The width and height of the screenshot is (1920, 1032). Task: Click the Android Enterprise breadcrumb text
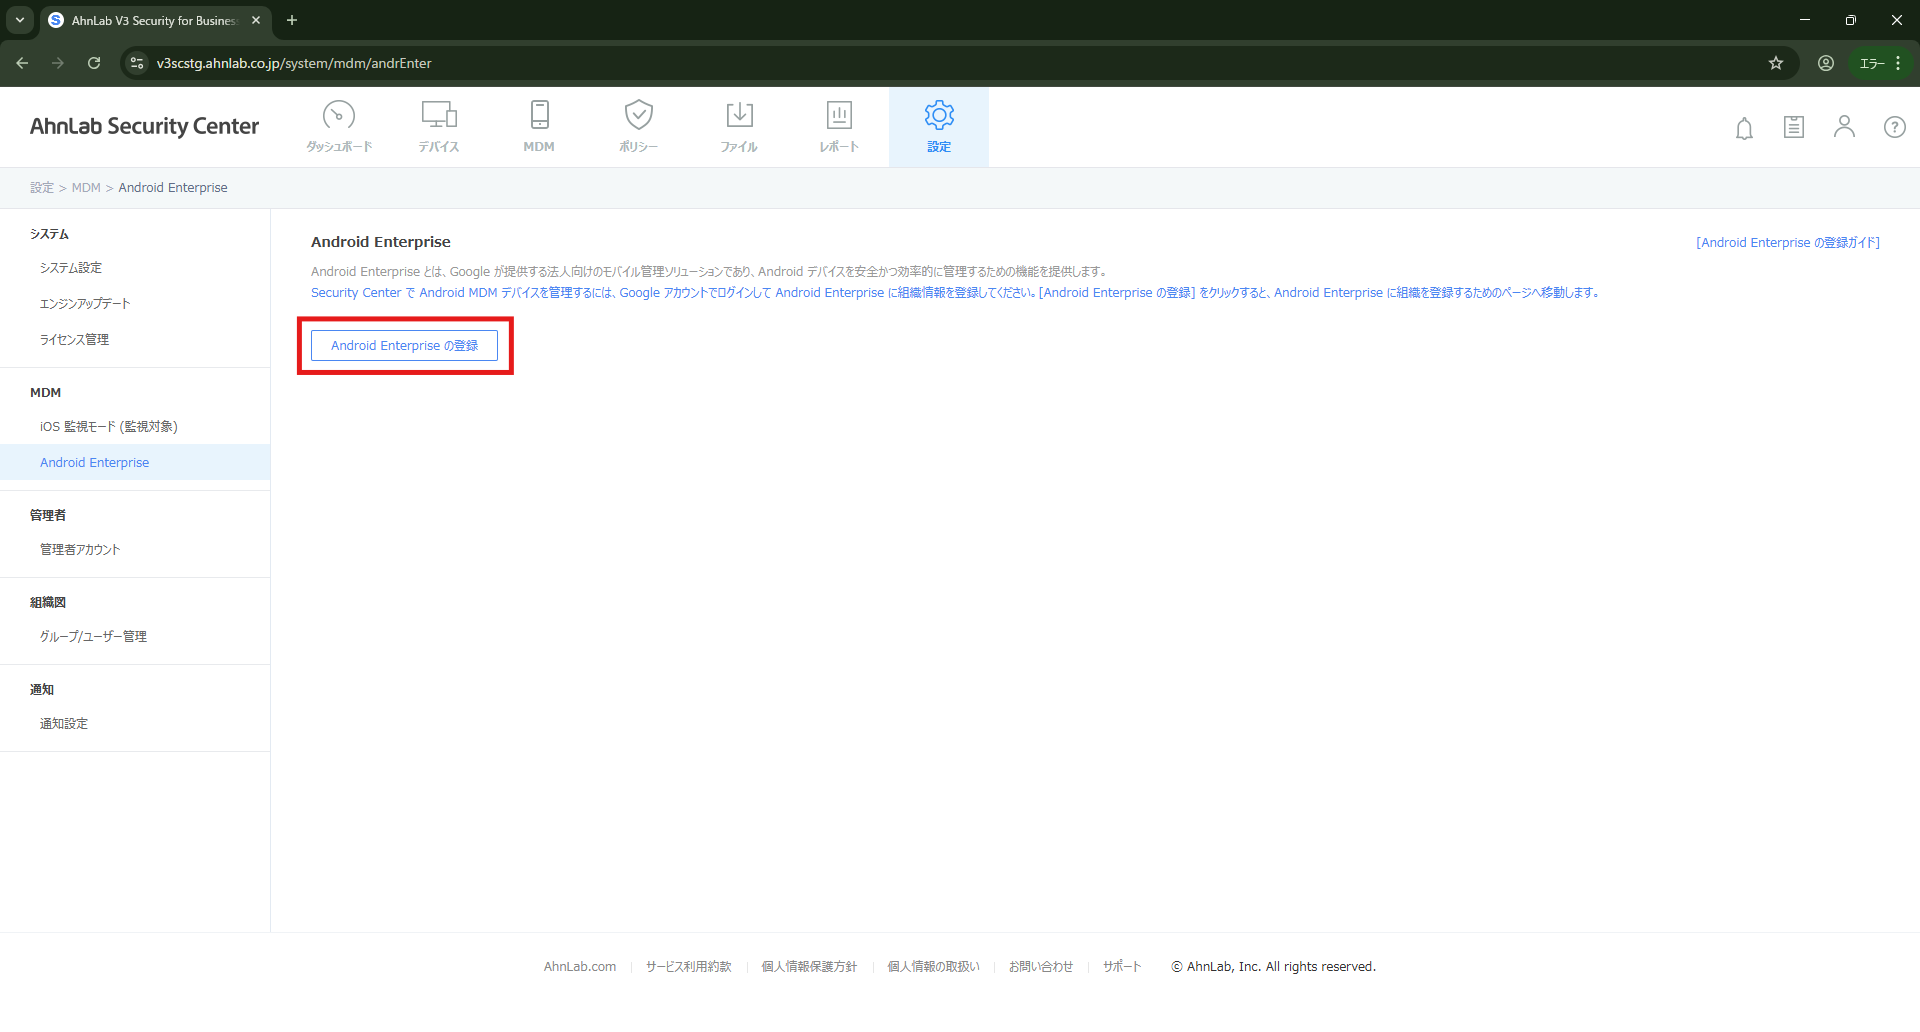click(x=173, y=188)
